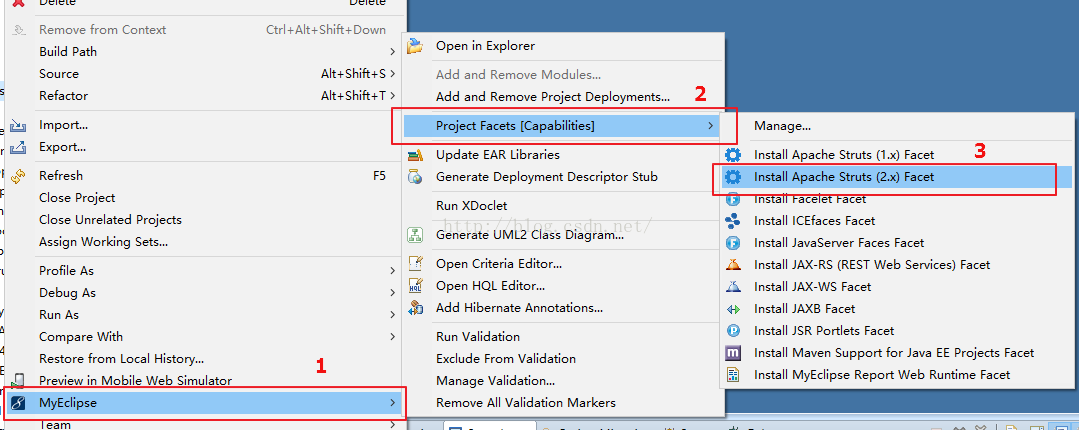This screenshot has width=1079, height=430.
Task: Click the Generate Deployment Descriptor Stub icon
Action: coord(415,177)
